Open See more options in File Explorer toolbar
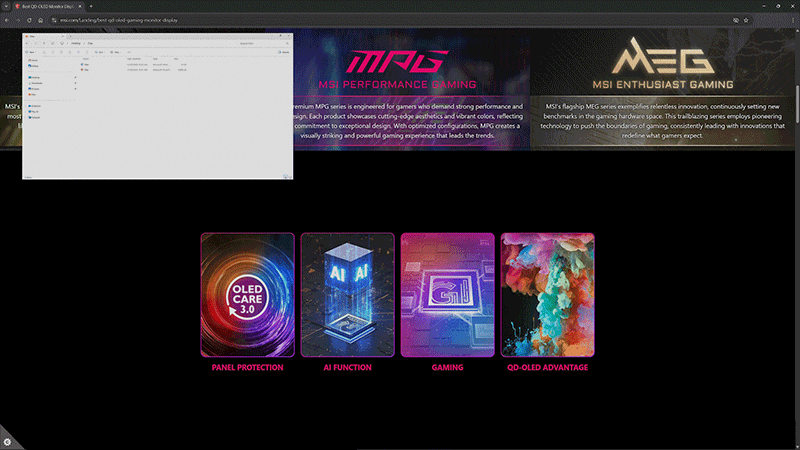 [x=129, y=52]
